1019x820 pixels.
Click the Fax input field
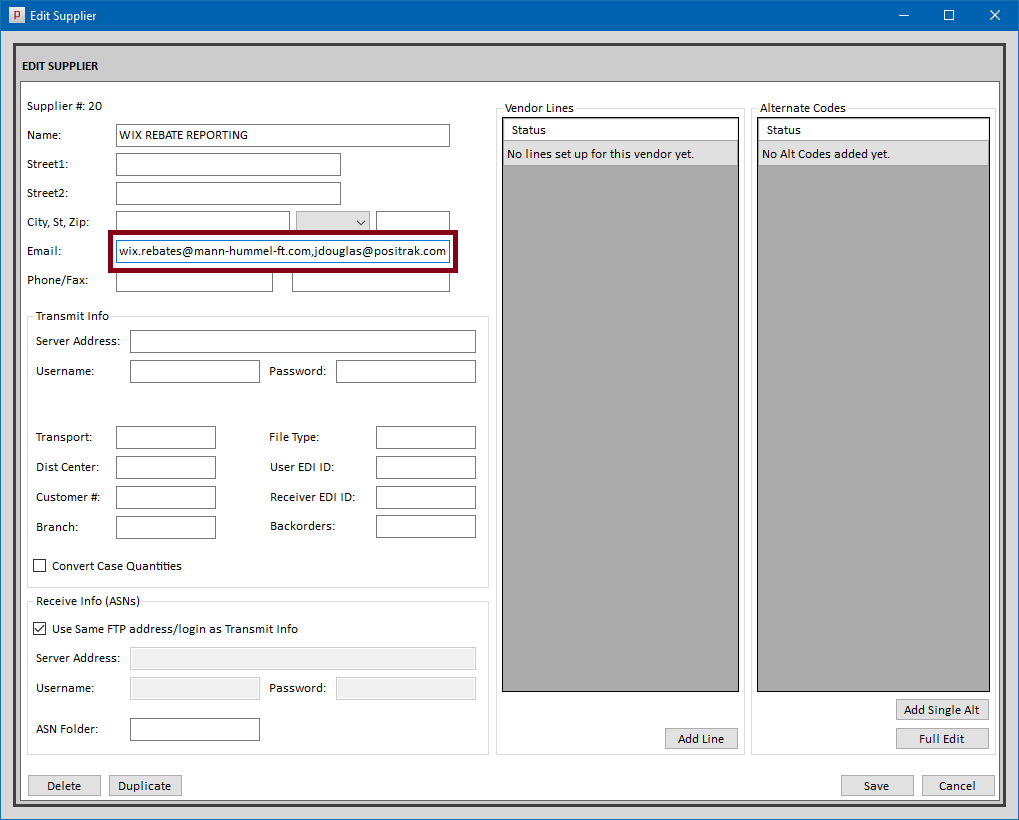tap(370, 282)
